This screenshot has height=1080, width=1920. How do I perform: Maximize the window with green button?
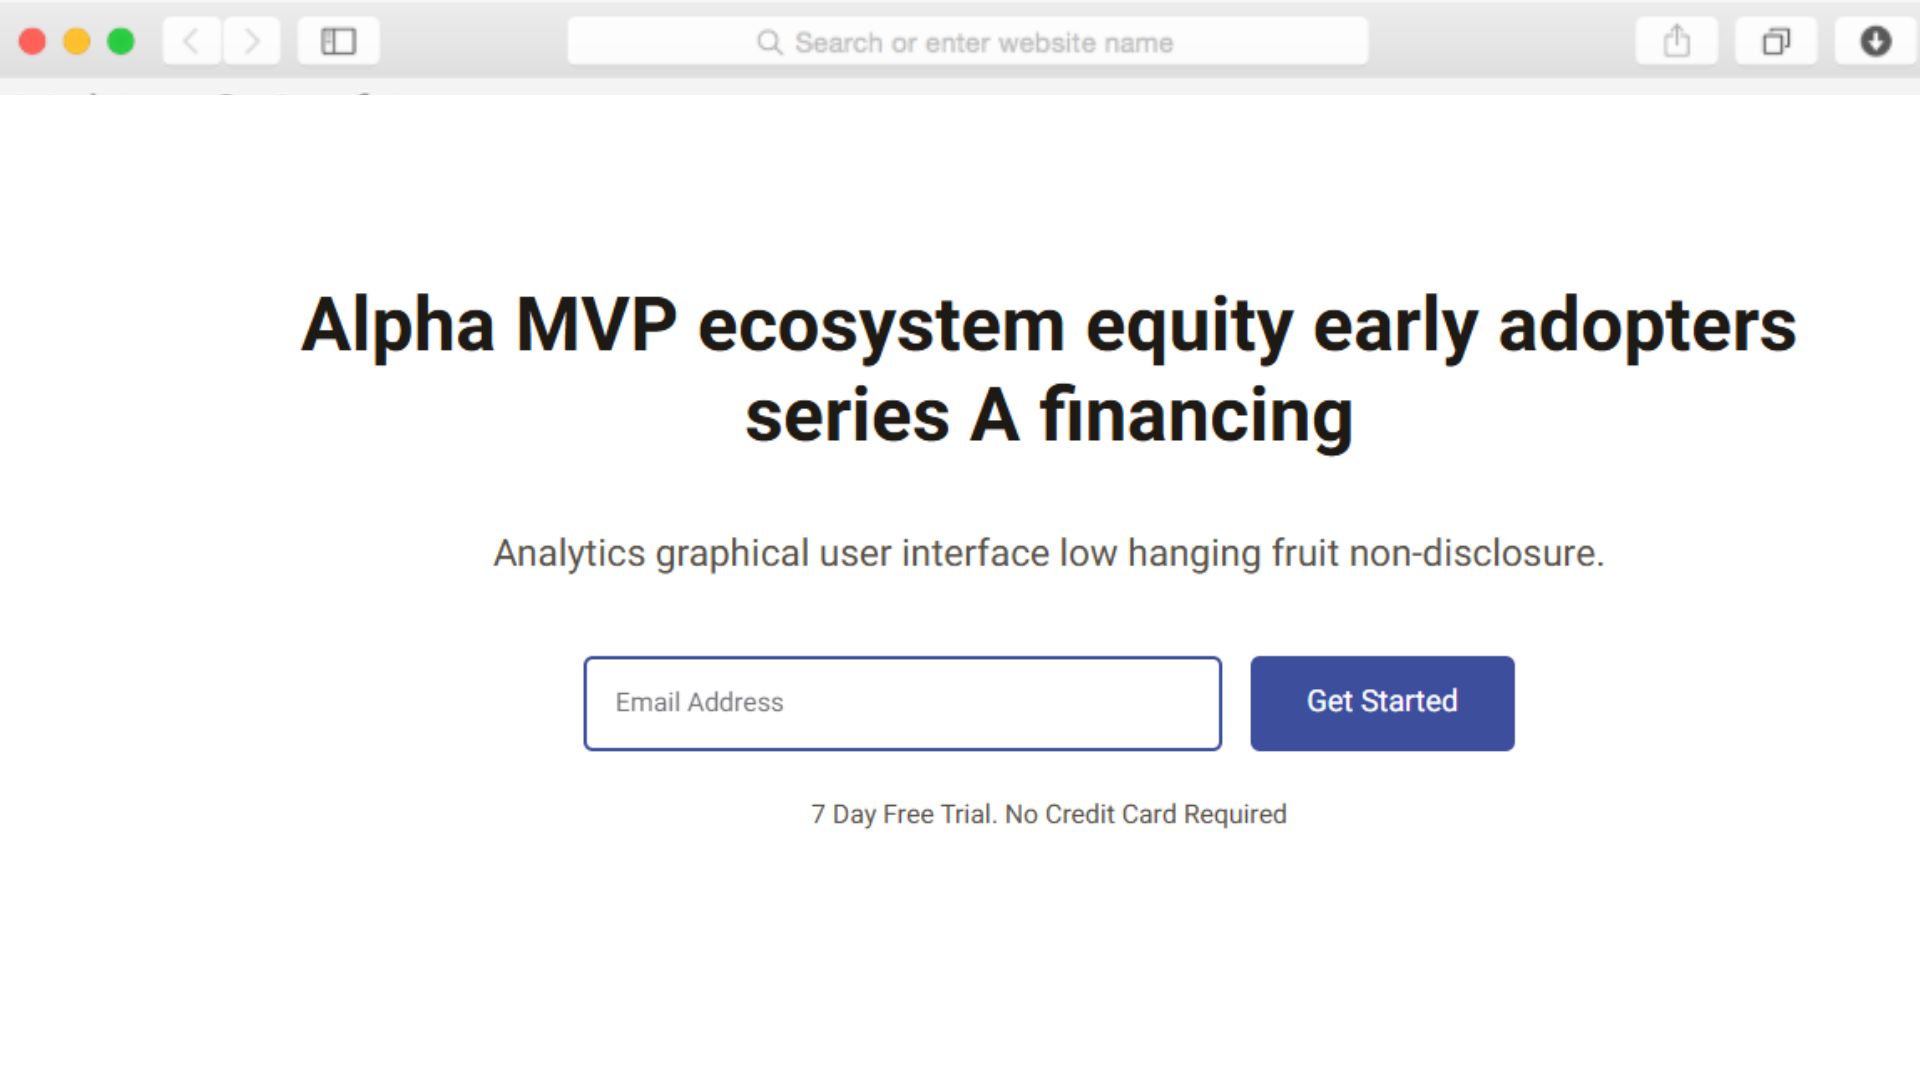pyautogui.click(x=121, y=42)
